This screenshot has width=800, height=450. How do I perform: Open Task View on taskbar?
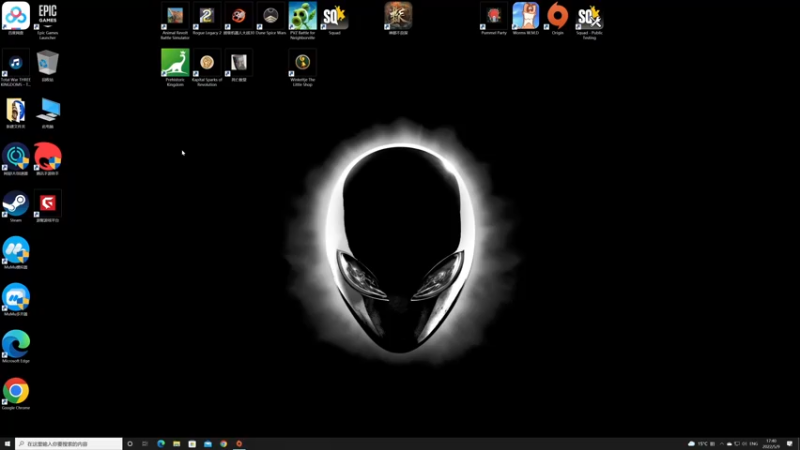(x=145, y=444)
